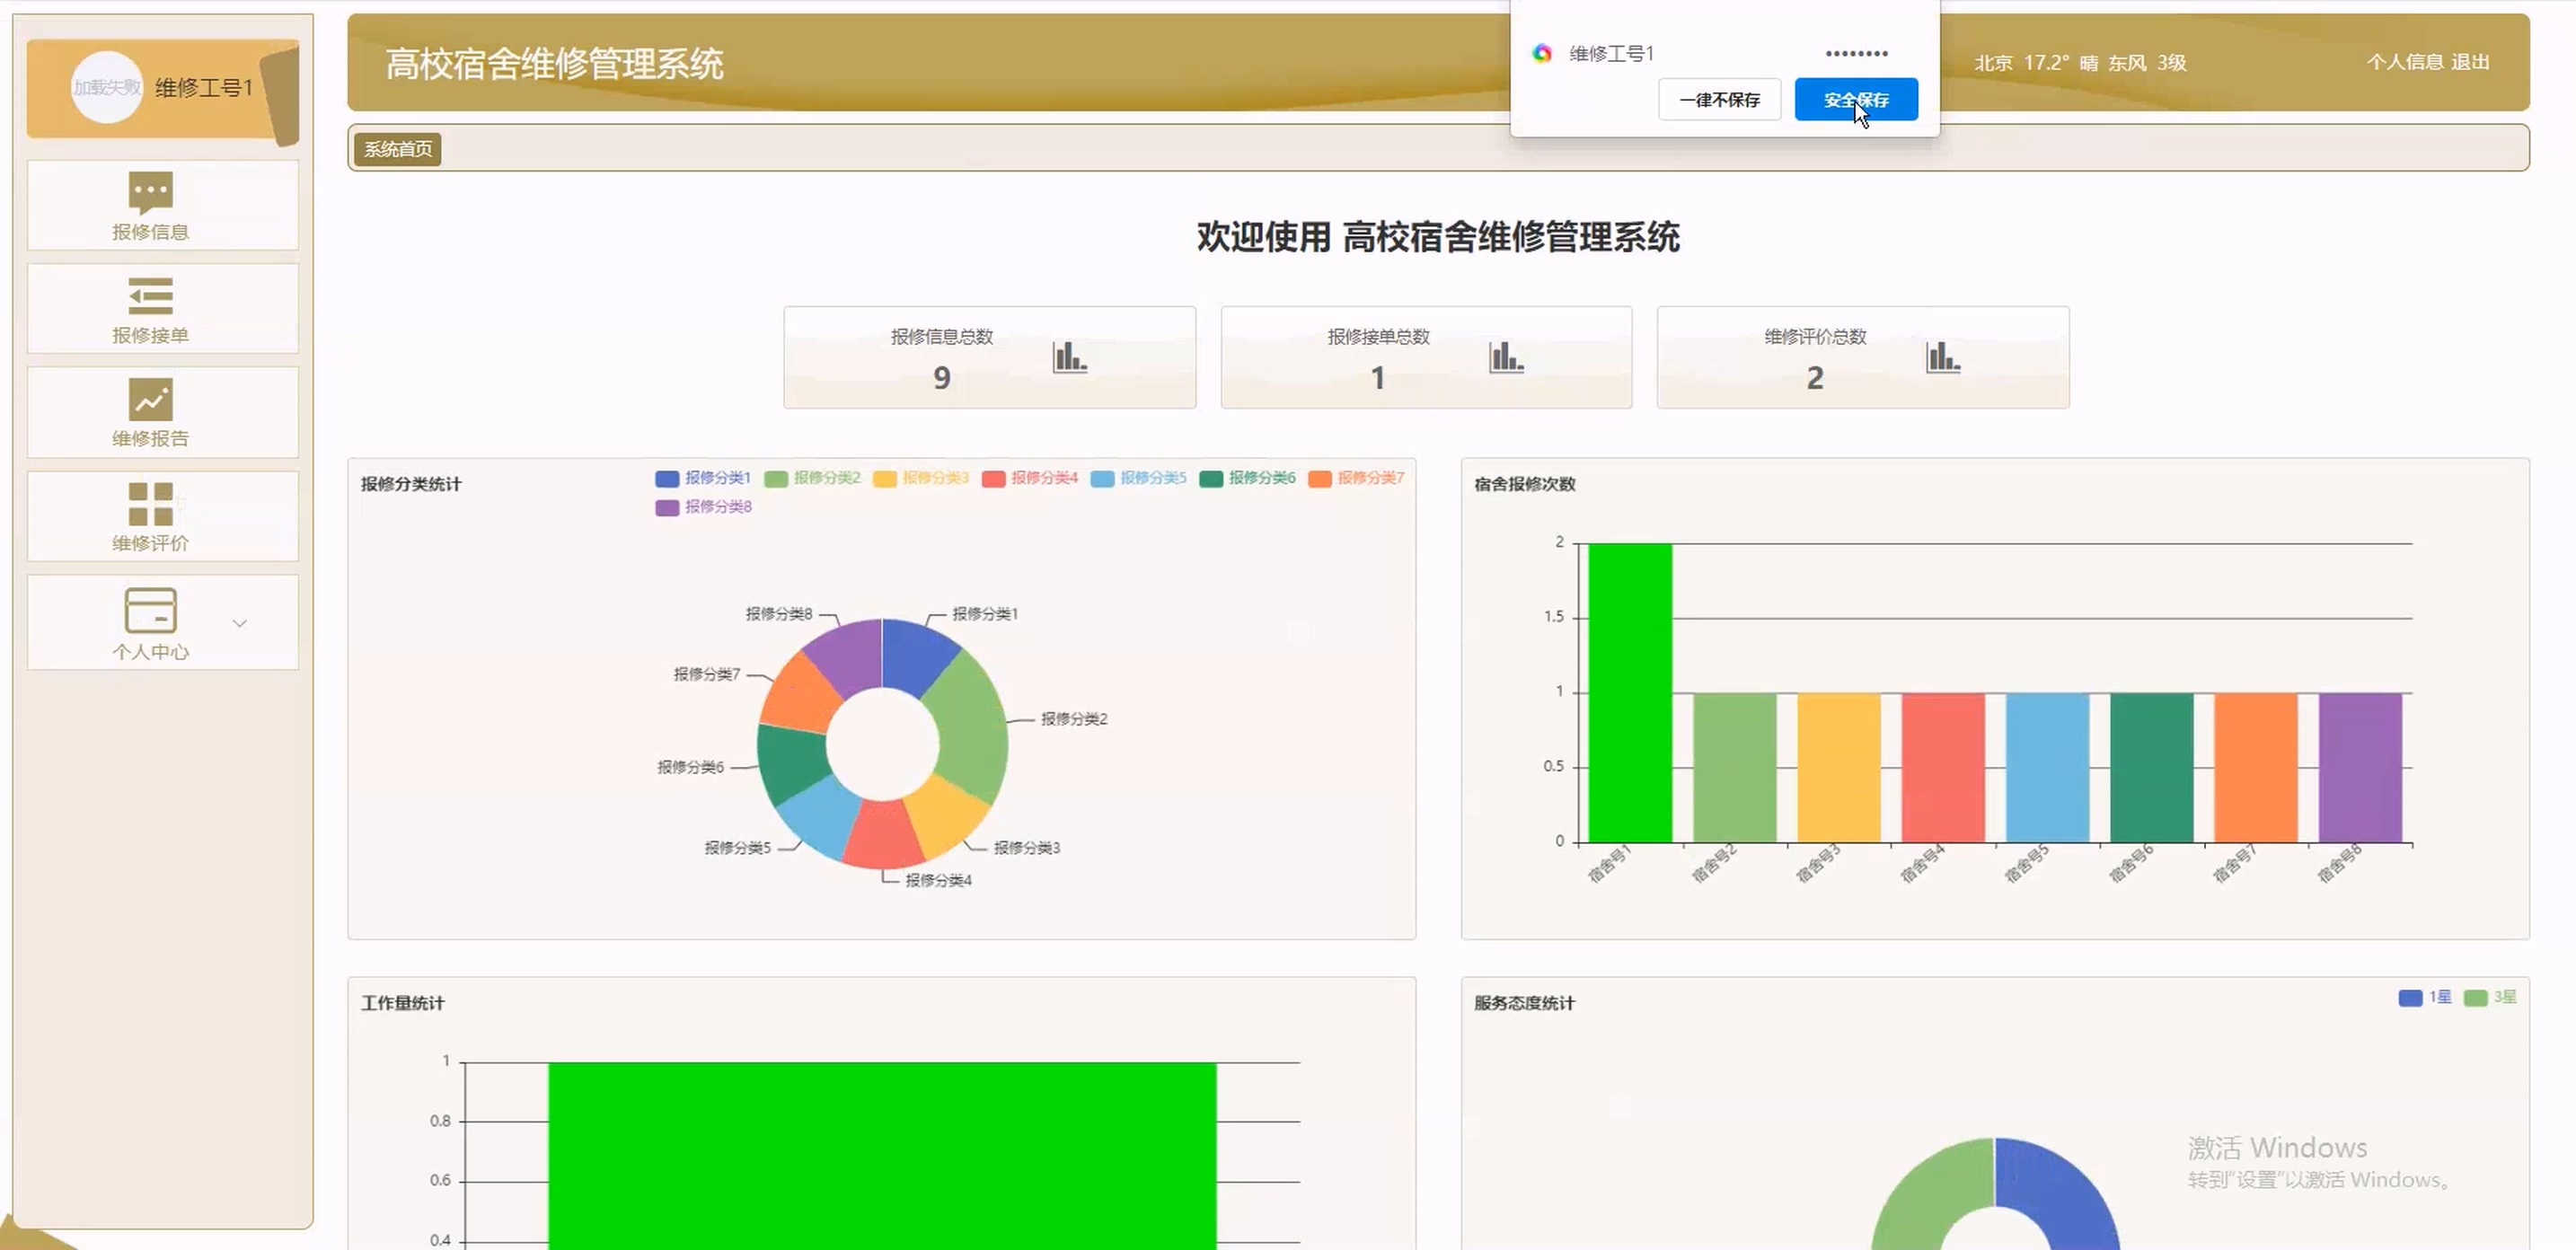Click the user avatar 加载失败 image
Screen dimensions: 2576x1250
(107, 87)
